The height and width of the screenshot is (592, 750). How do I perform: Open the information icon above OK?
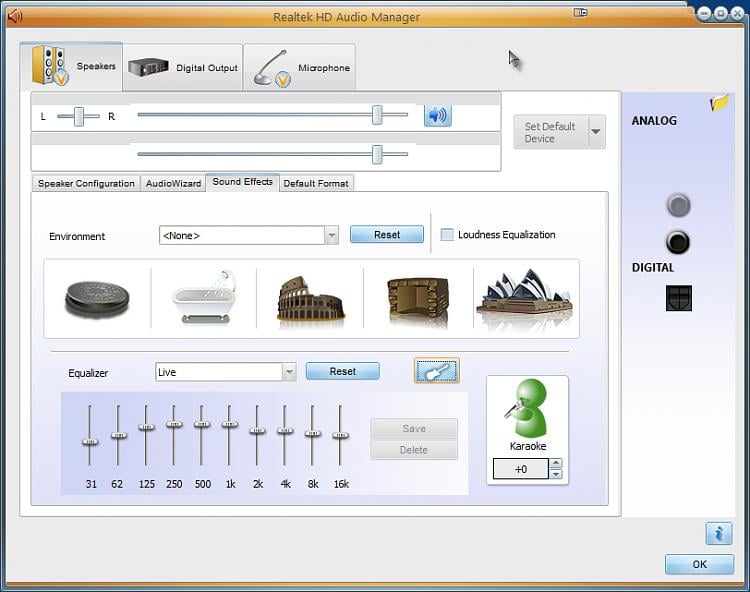tap(718, 533)
